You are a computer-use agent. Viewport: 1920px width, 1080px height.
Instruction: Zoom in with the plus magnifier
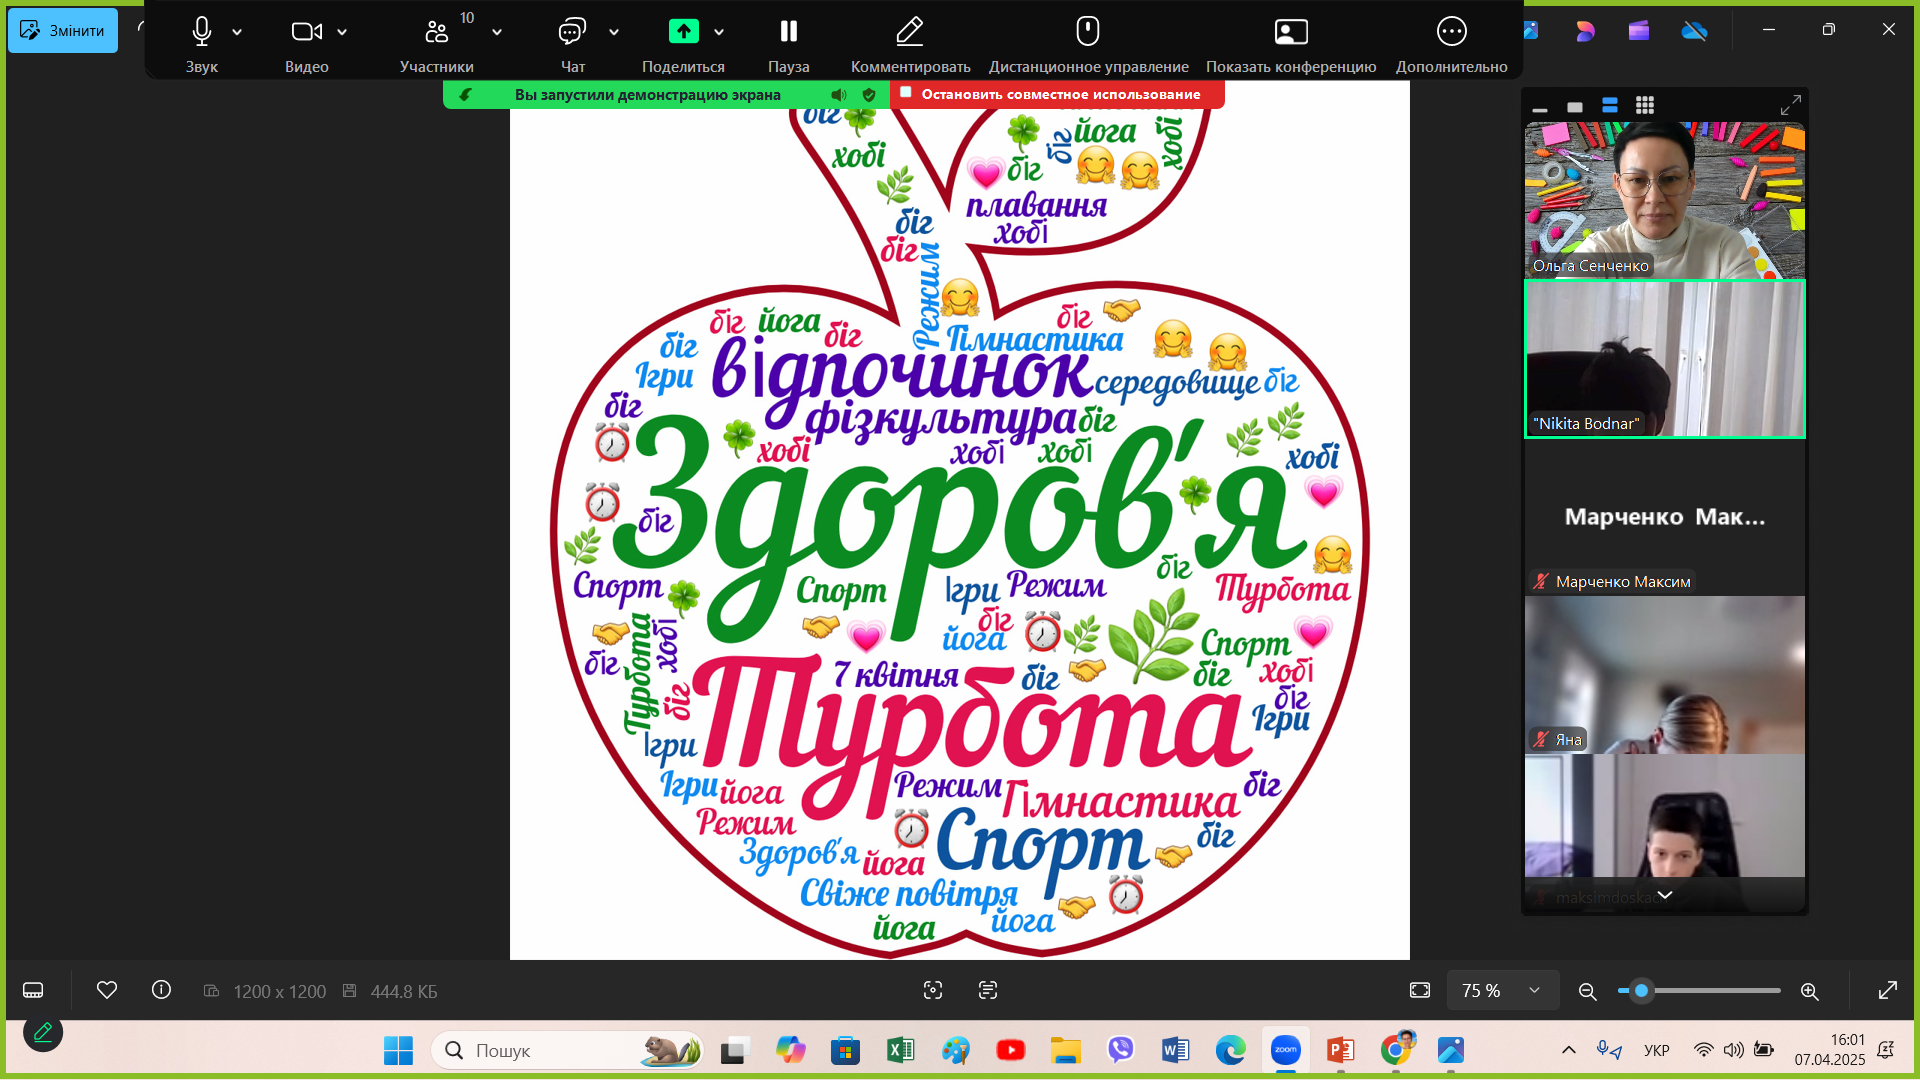(x=1809, y=991)
